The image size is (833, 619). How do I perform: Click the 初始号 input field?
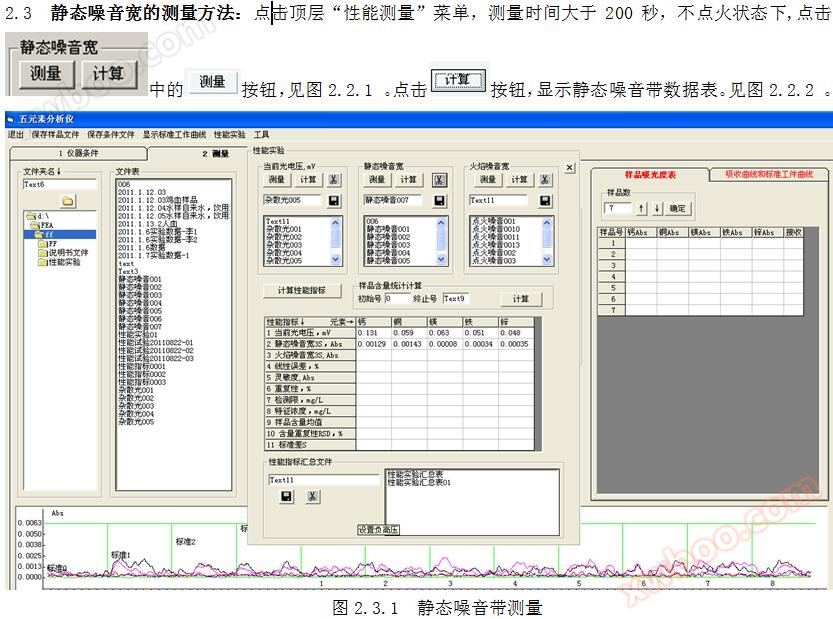397,299
